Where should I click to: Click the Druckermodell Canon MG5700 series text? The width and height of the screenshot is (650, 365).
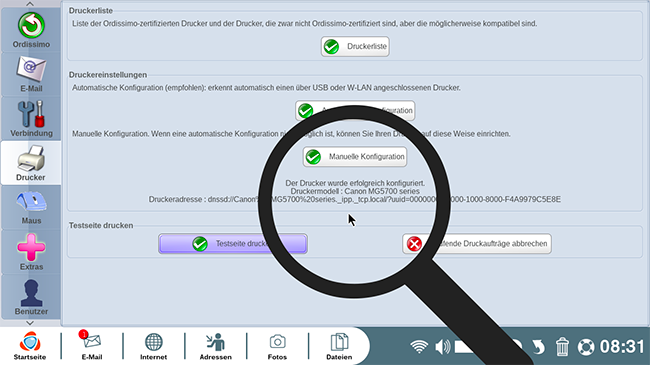click(355, 191)
